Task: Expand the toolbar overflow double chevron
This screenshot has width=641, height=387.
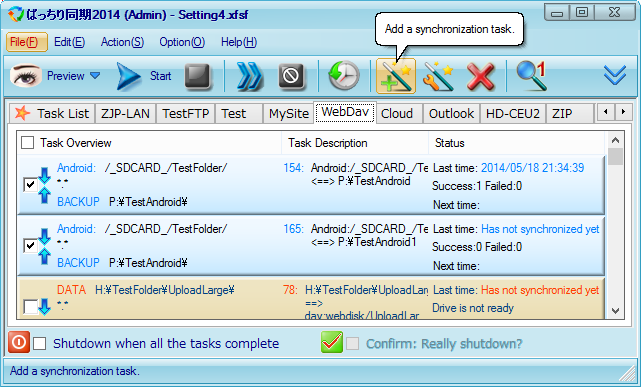Action: tap(615, 75)
